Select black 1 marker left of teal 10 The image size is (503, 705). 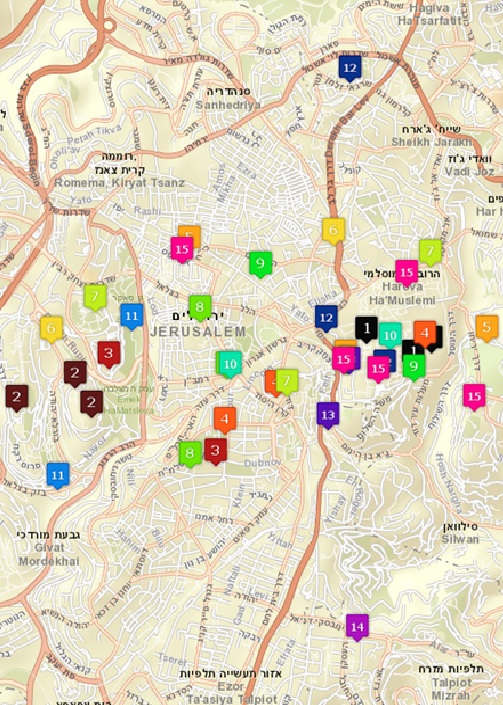[366, 329]
